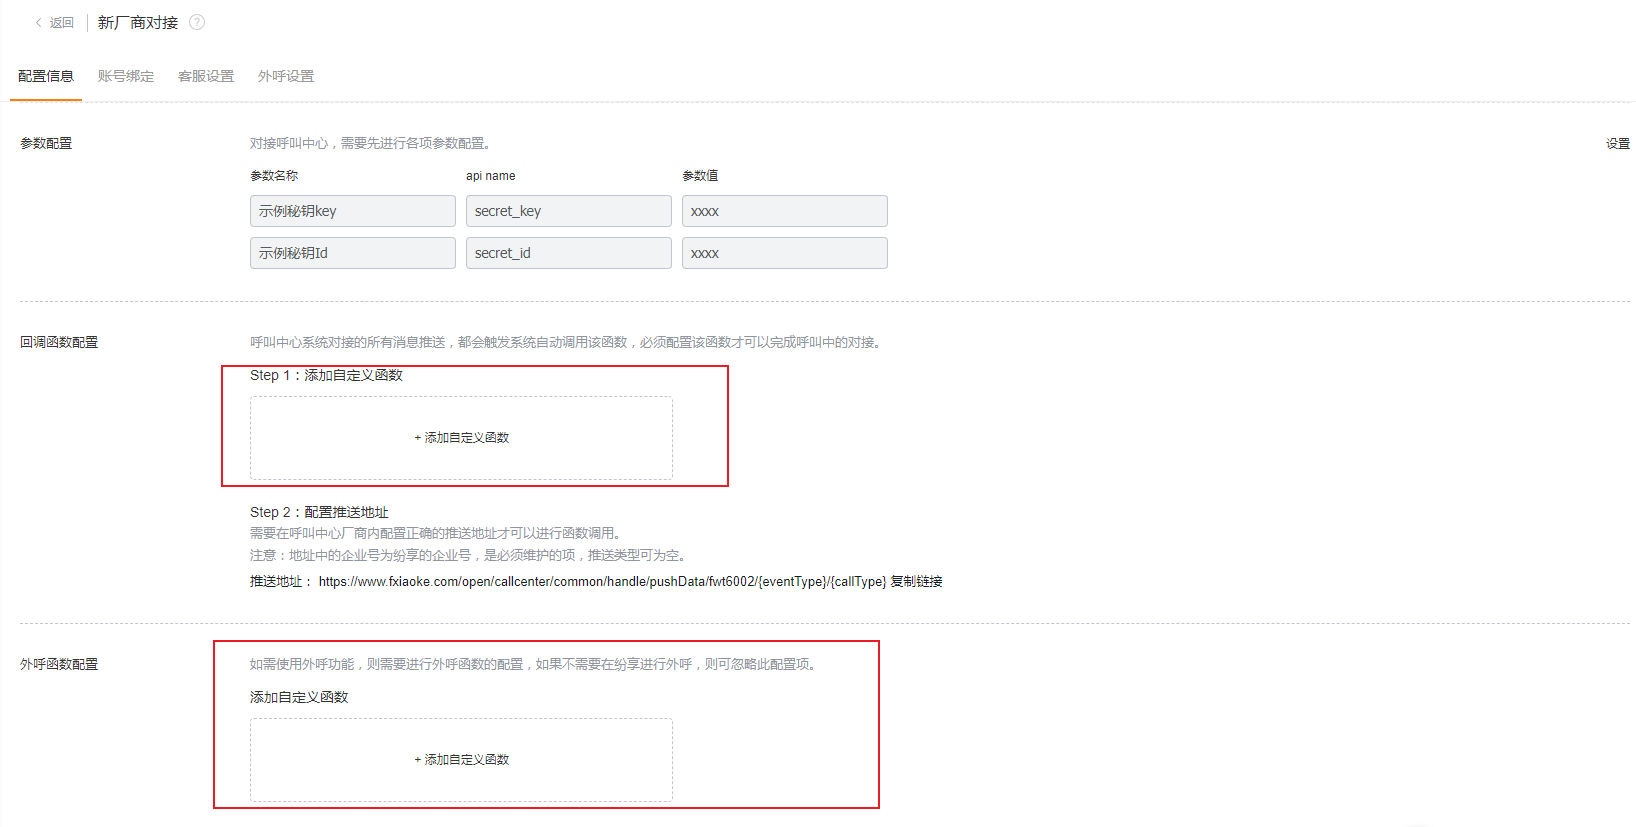1636x827 pixels.
Task: Open the 账号绑定 tab
Action: coord(126,77)
